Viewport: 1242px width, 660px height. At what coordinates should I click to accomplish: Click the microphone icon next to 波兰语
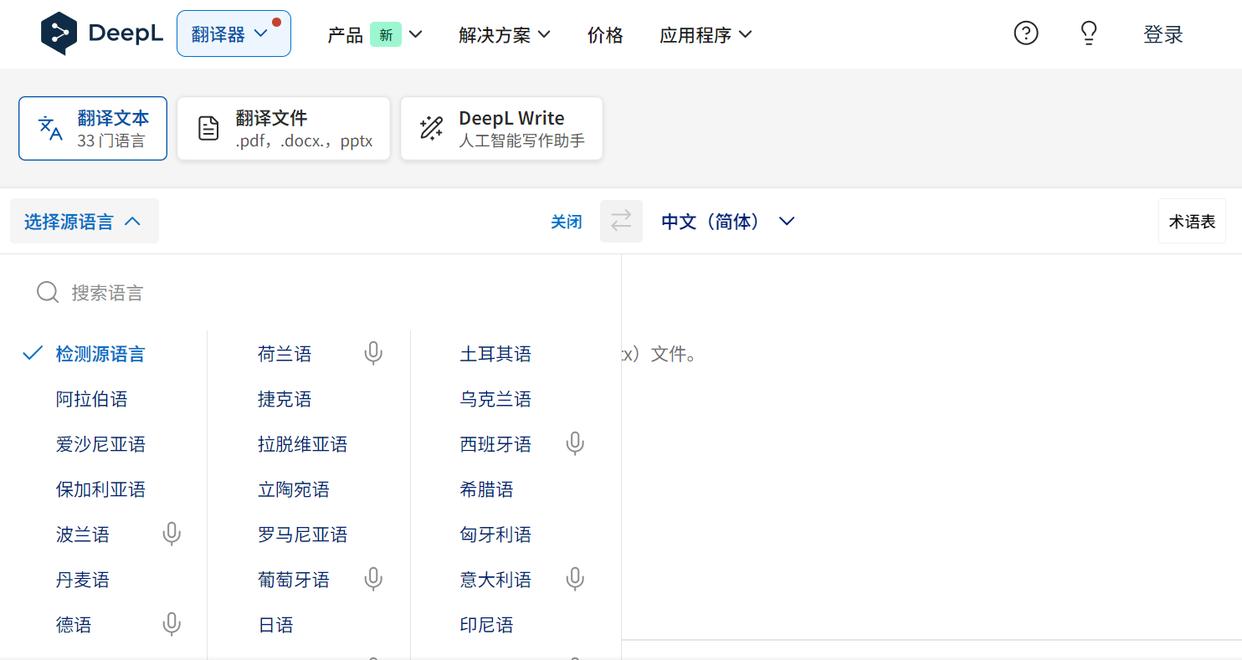click(172, 534)
